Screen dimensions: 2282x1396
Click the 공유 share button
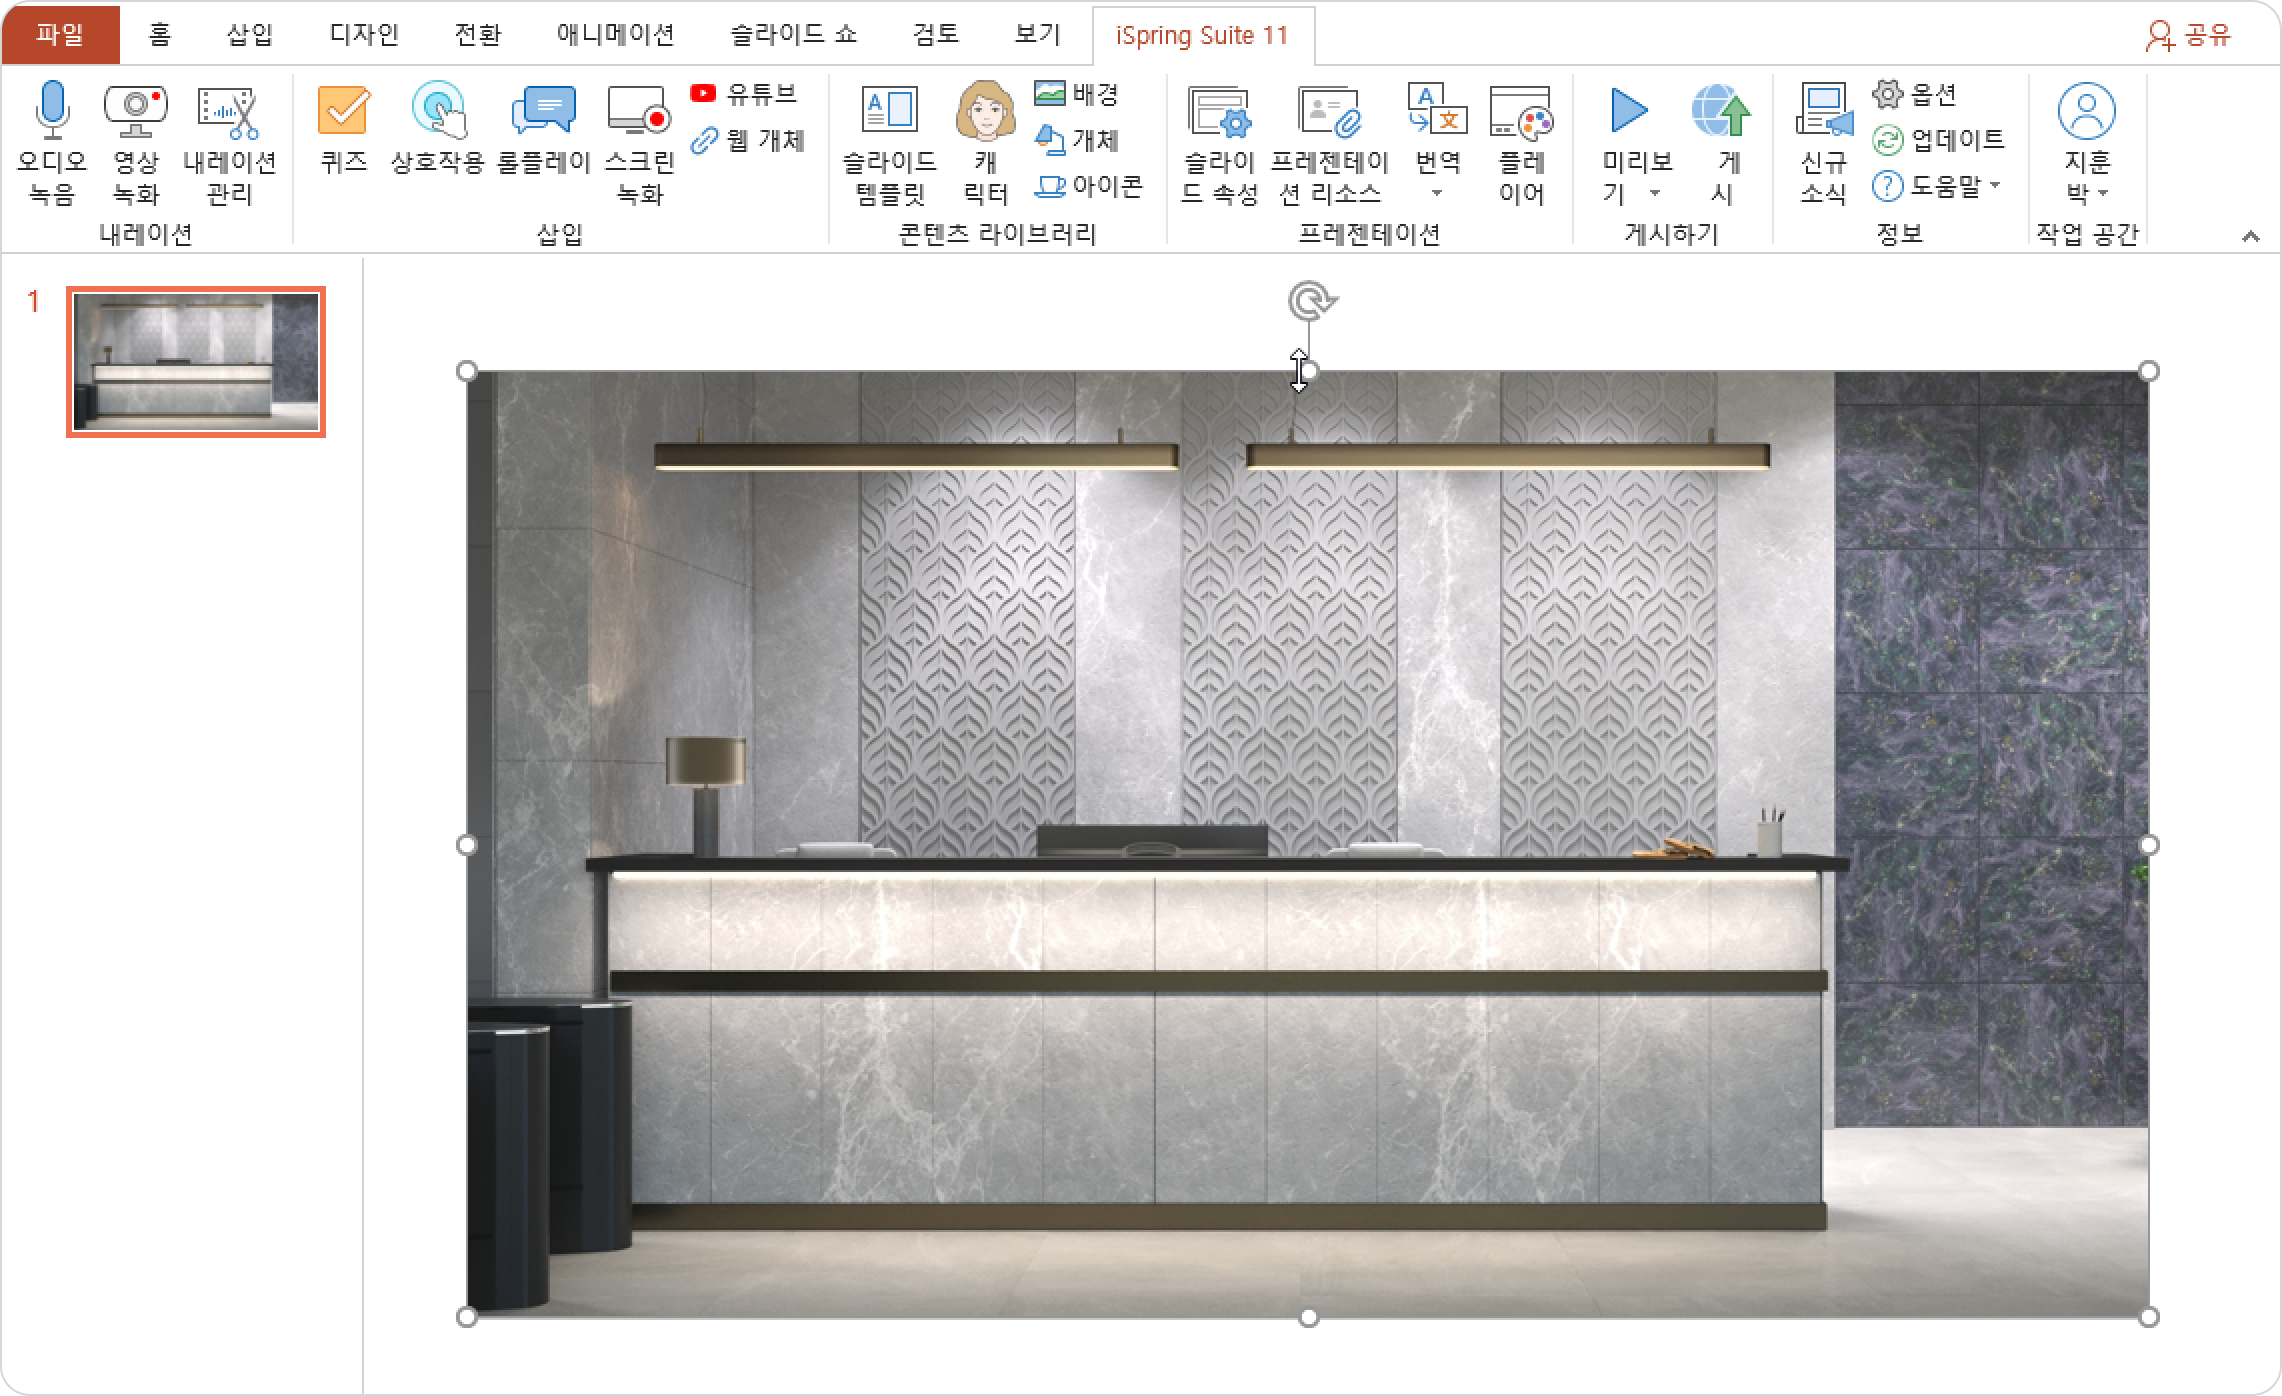coord(2188,35)
